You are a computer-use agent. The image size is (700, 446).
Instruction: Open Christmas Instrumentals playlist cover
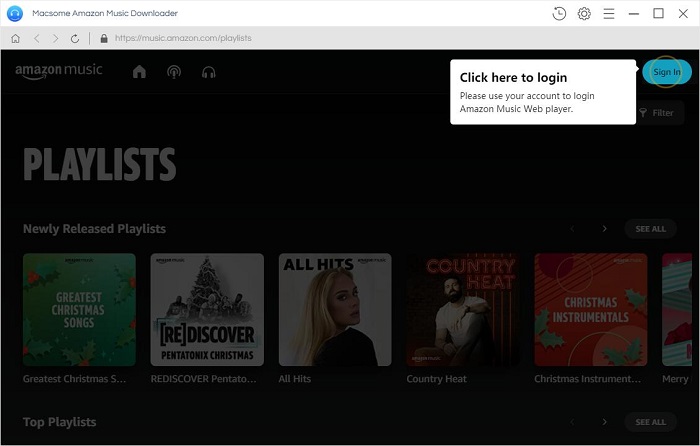591,310
